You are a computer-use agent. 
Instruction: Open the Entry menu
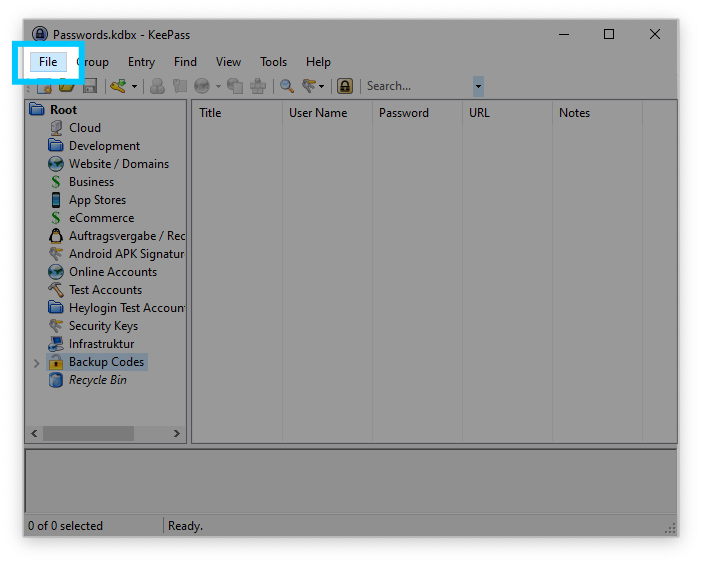(x=141, y=62)
